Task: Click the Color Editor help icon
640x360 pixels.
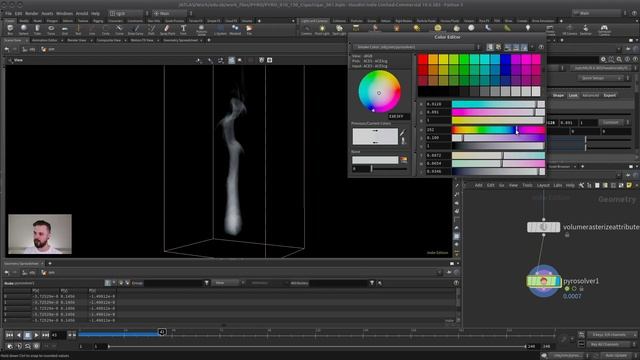Action: tap(541, 47)
